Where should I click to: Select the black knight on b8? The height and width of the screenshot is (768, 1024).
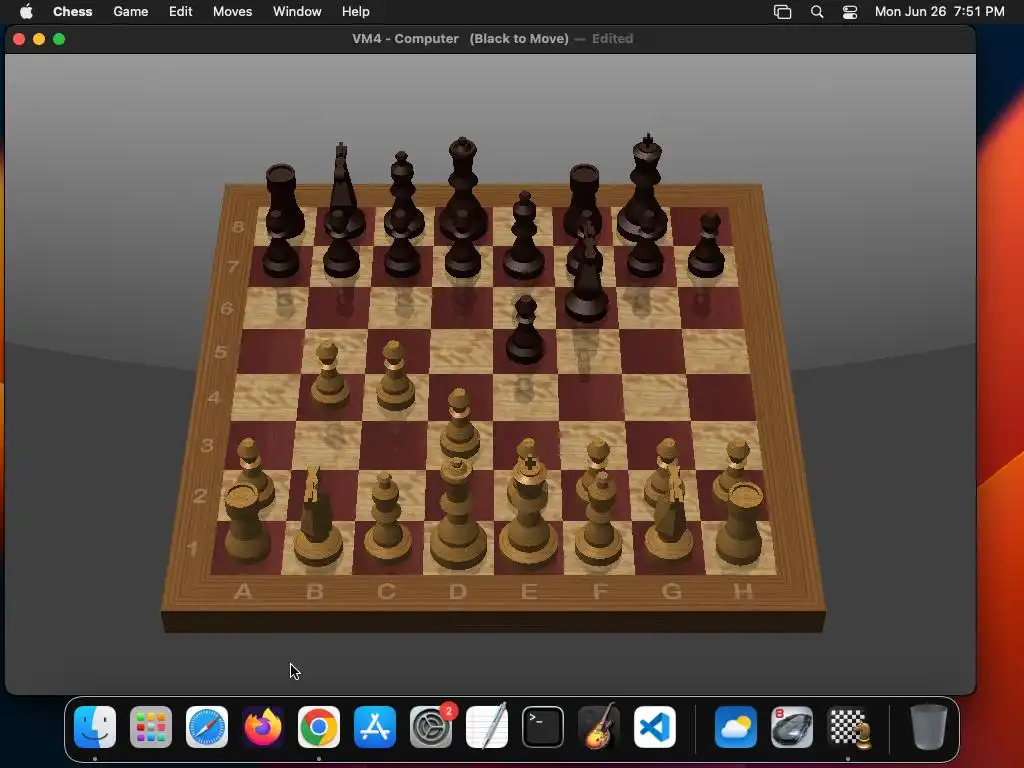point(343,189)
